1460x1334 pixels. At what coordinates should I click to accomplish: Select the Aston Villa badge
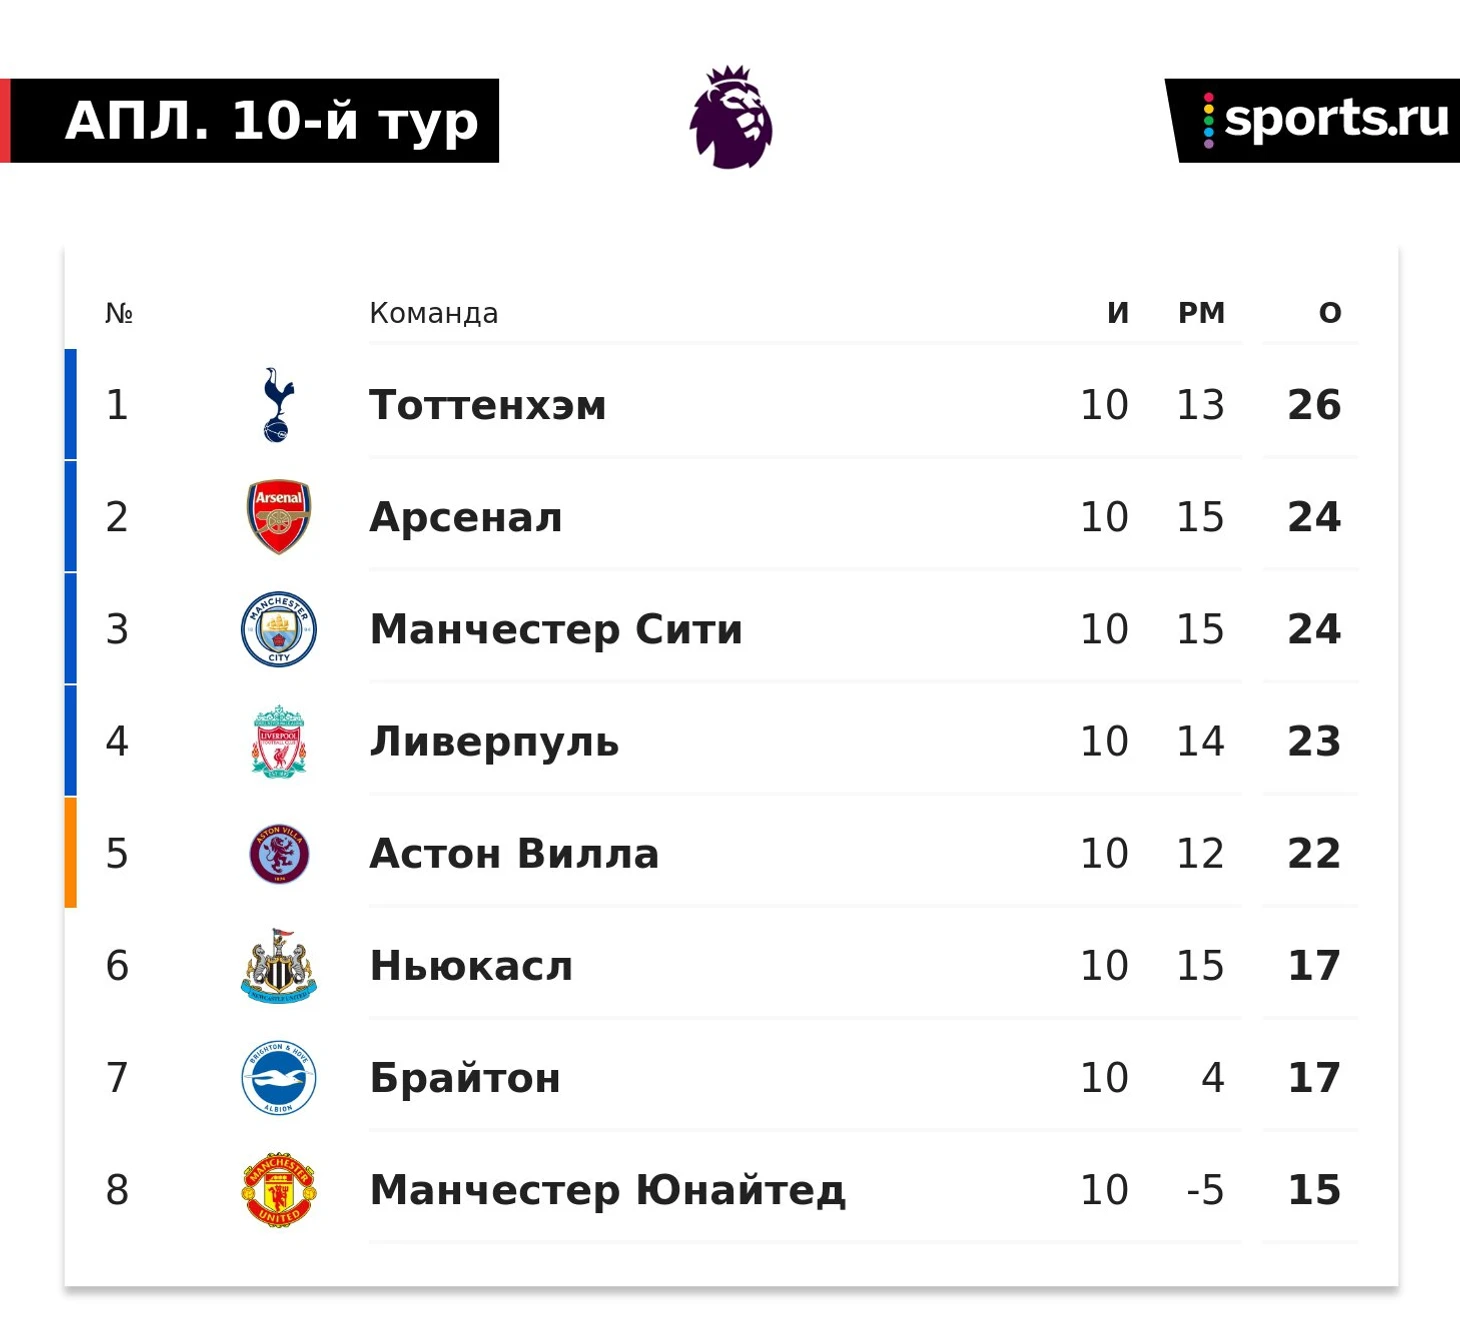[279, 854]
